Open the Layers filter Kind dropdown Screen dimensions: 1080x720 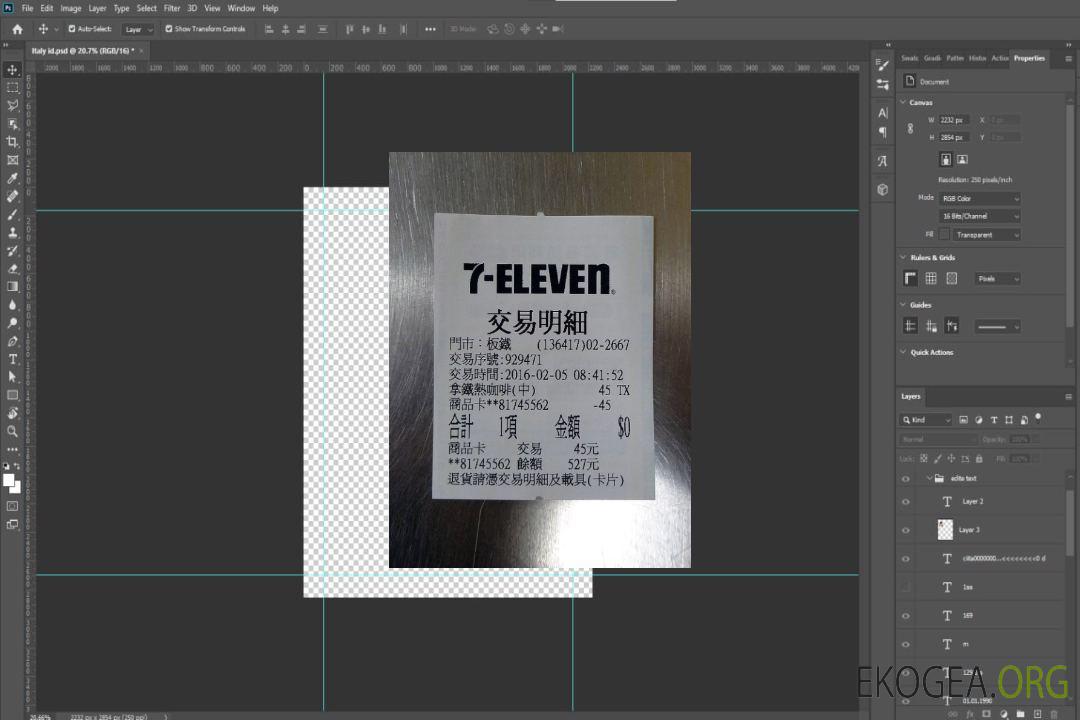pyautogui.click(x=926, y=420)
